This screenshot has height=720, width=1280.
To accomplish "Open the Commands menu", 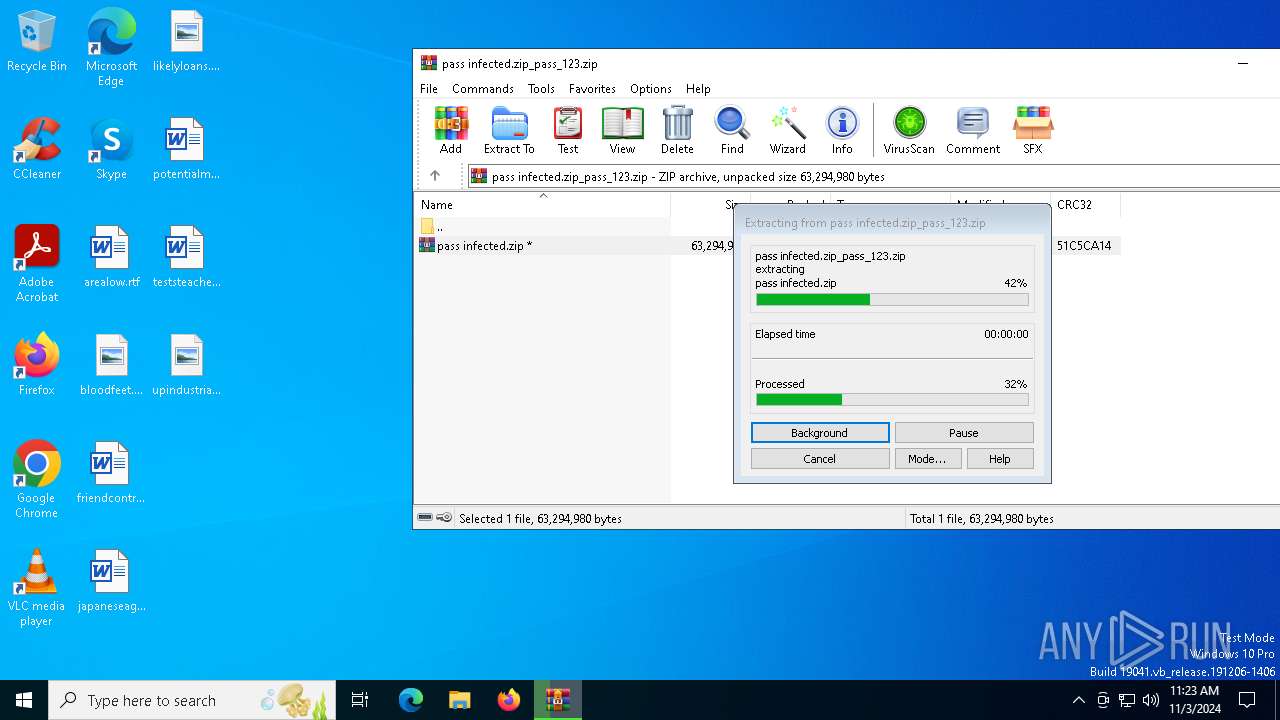I will pyautogui.click(x=483, y=88).
